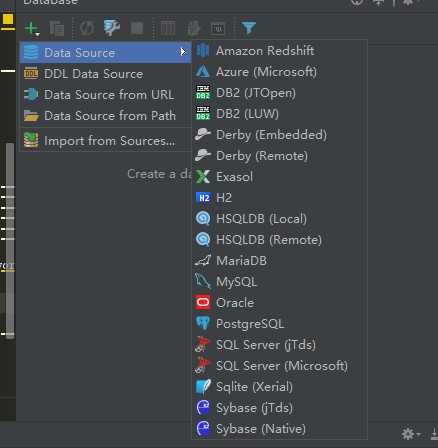Click the blue Filter funnel icon
The image size is (438, 448).
tap(249, 28)
